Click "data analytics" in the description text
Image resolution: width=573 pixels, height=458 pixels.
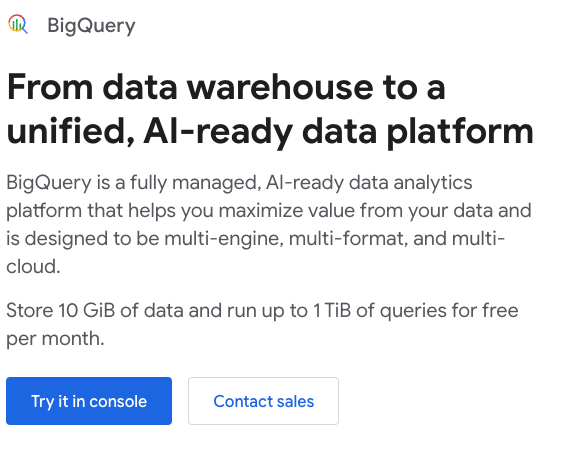[x=411, y=183]
